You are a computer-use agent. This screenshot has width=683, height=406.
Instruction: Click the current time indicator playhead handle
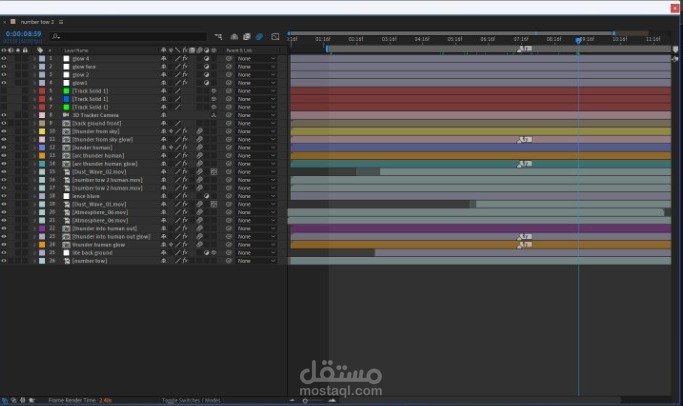coord(578,41)
